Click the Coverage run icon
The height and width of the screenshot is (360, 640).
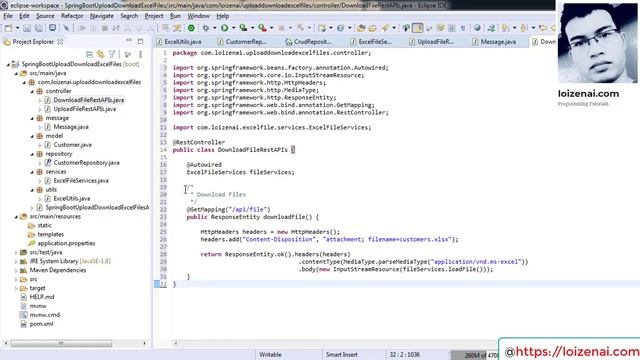[243, 28]
